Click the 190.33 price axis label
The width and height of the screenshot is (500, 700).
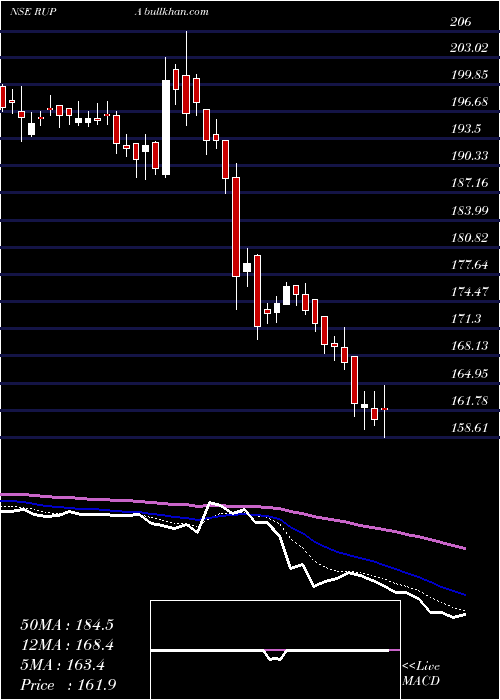469,156
